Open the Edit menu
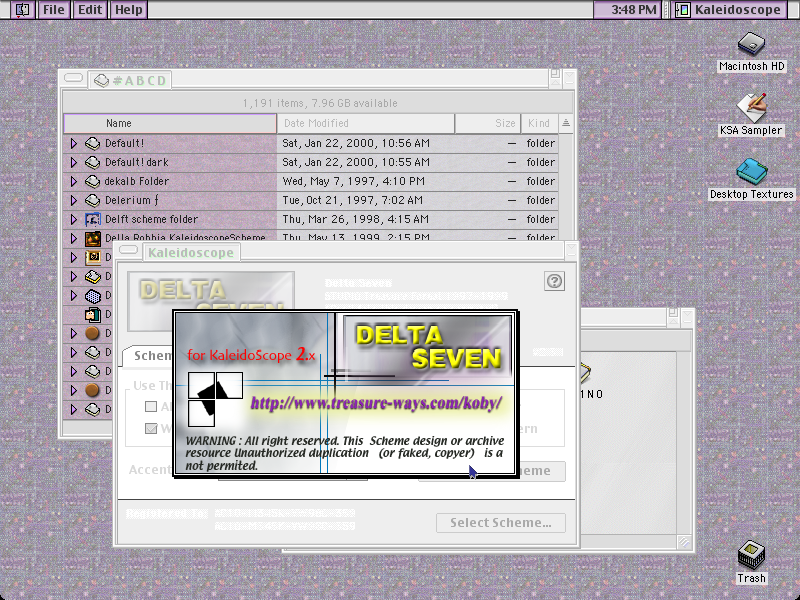The height and width of the screenshot is (600, 800). [90, 10]
